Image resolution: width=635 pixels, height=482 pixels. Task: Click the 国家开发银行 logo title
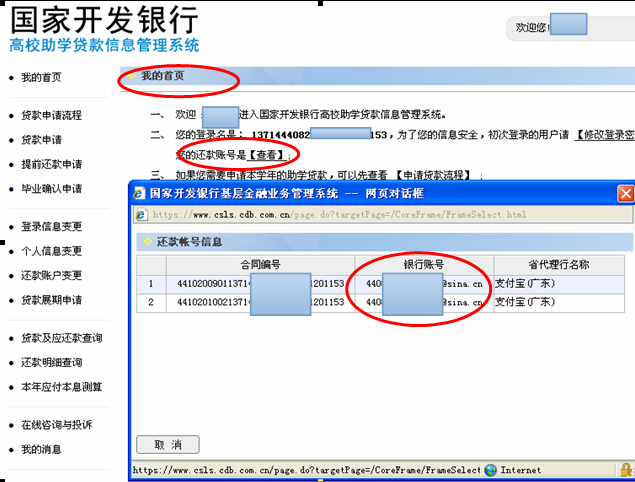coord(104,20)
